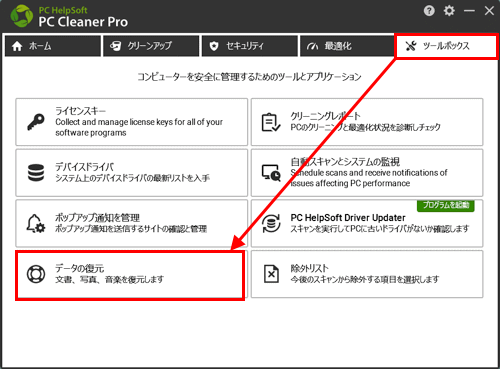Screen dimensions: 500x369
Task: Select the ツールボックス tab
Action: pos(446,46)
